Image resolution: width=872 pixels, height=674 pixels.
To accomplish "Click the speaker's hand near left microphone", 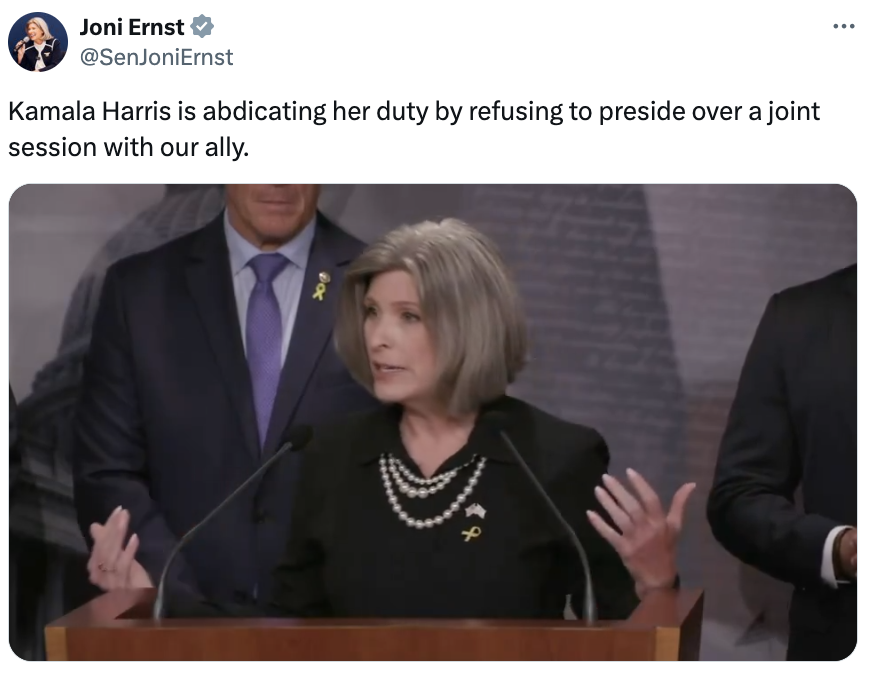I will [116, 549].
